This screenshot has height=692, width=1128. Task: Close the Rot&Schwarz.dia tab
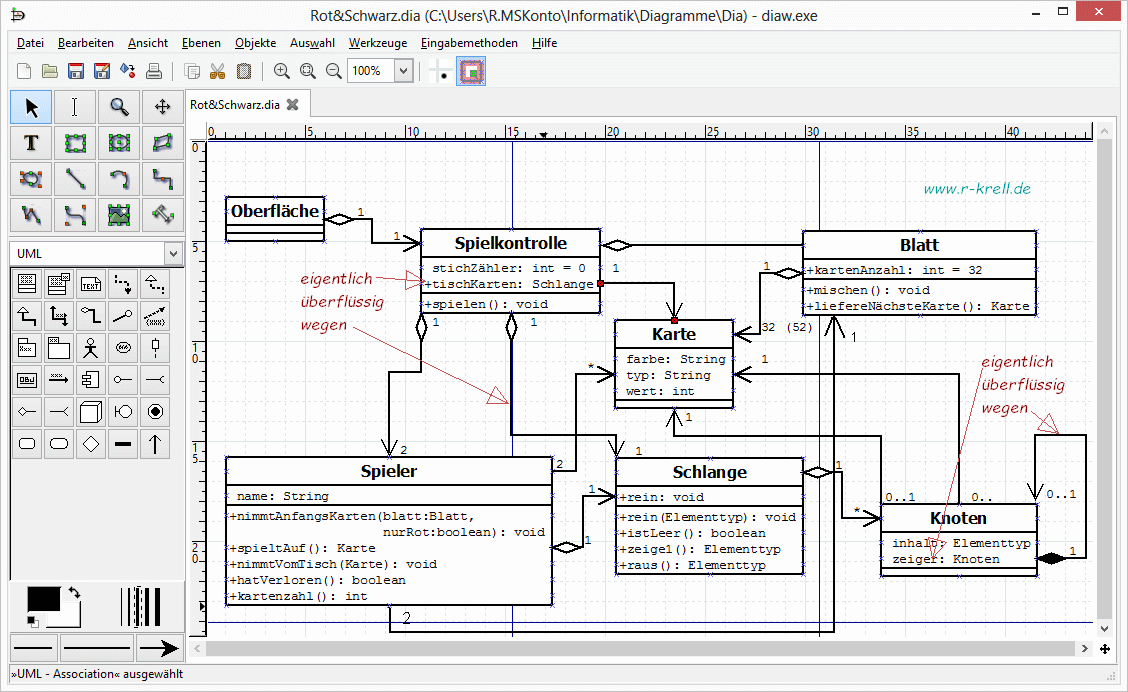click(x=292, y=104)
